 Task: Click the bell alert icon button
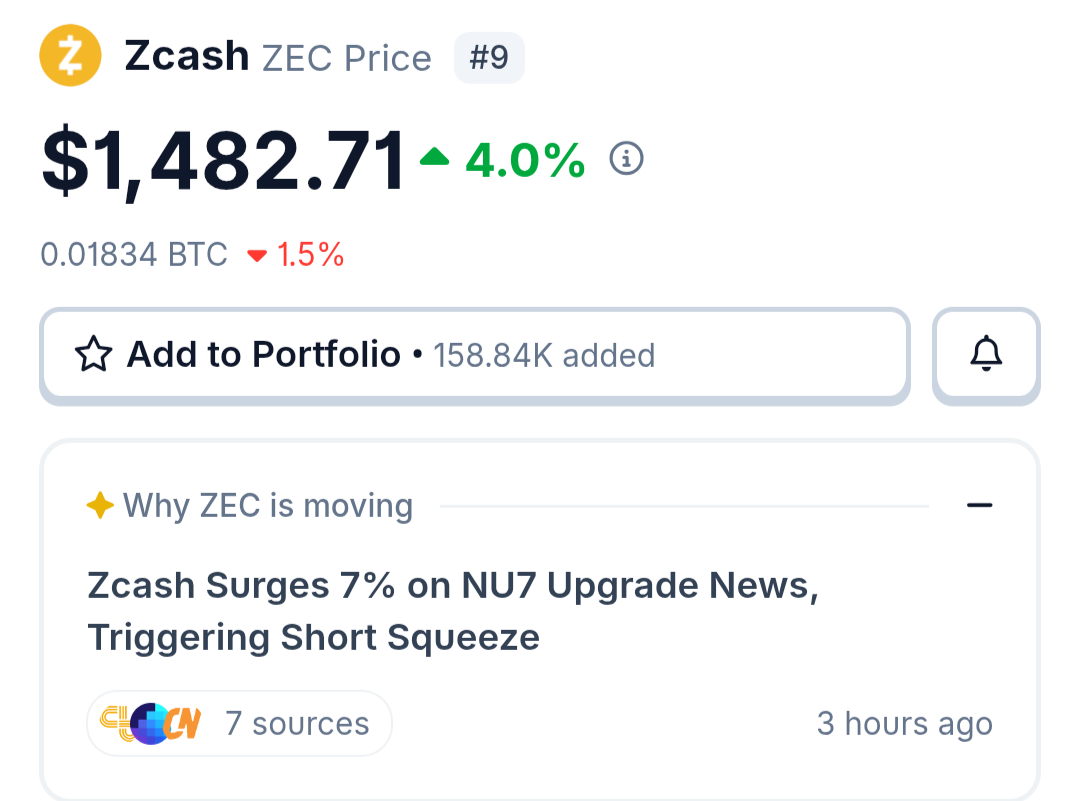986,355
